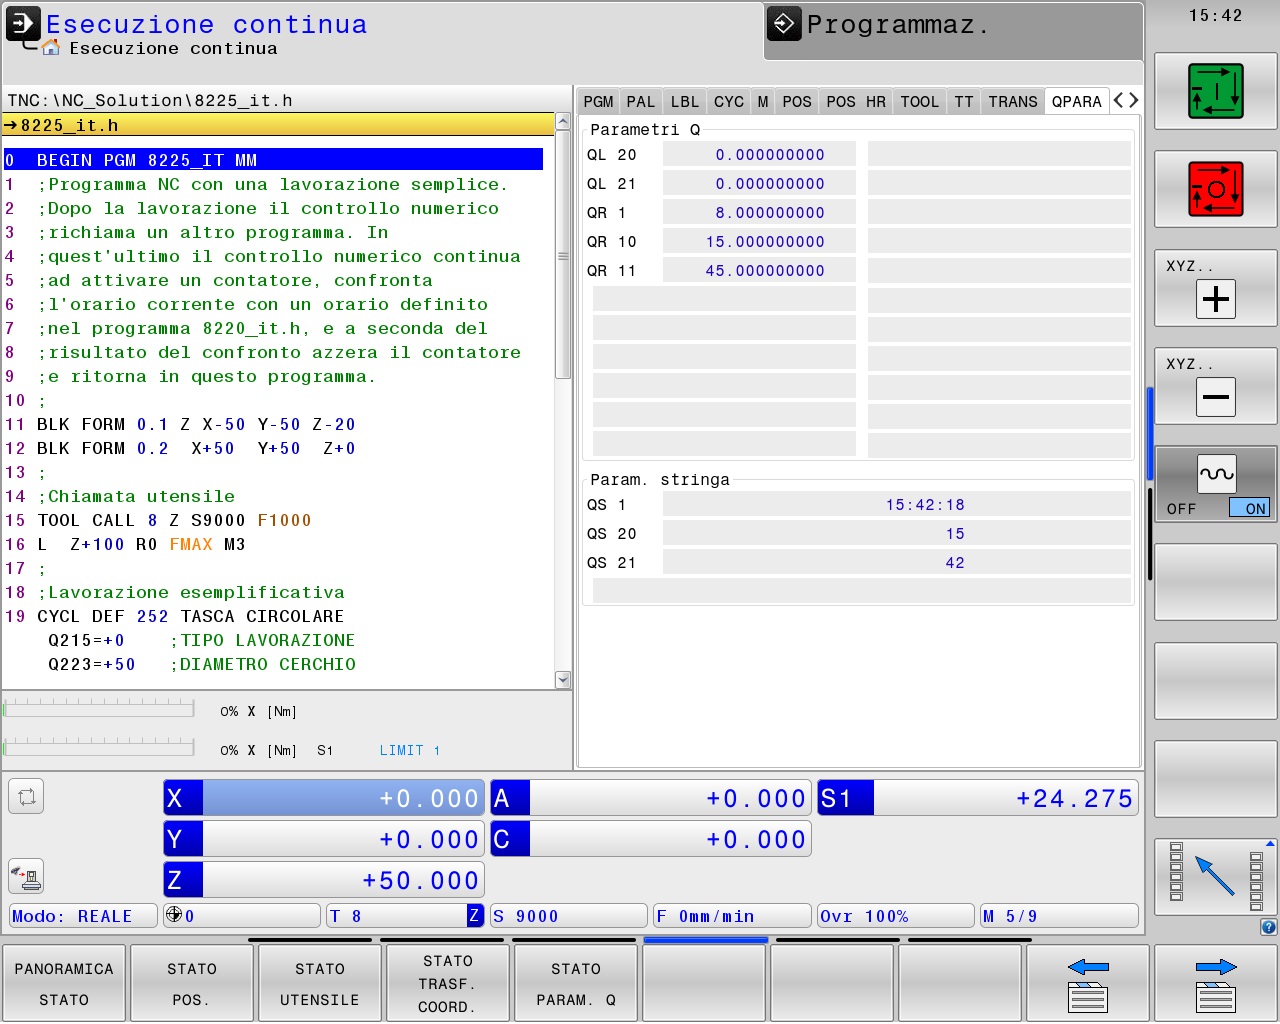Viewport: 1280px width, 1024px height.
Task: Switch to the TRANS tab
Action: [x=1013, y=101]
